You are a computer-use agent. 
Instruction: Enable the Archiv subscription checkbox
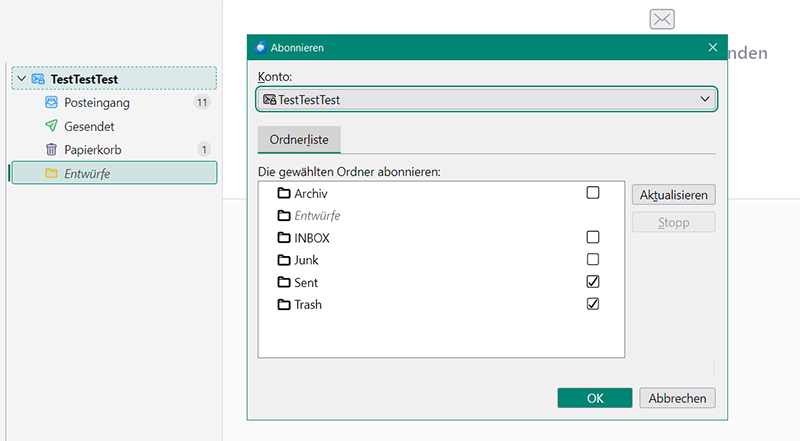[593, 193]
